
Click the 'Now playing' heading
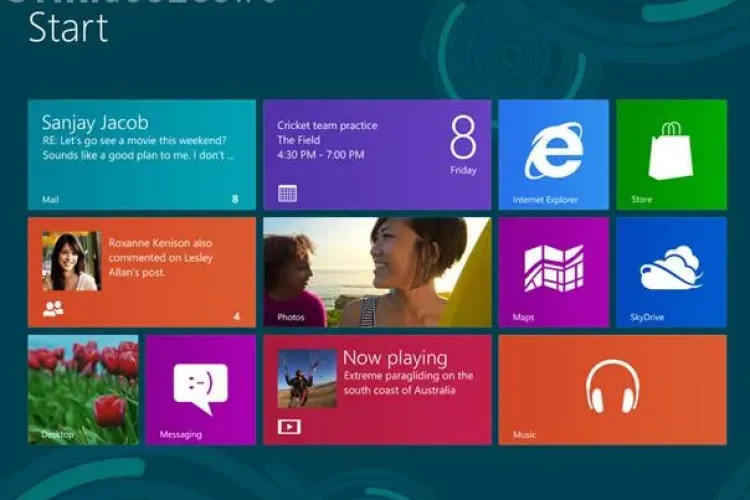[395, 358]
